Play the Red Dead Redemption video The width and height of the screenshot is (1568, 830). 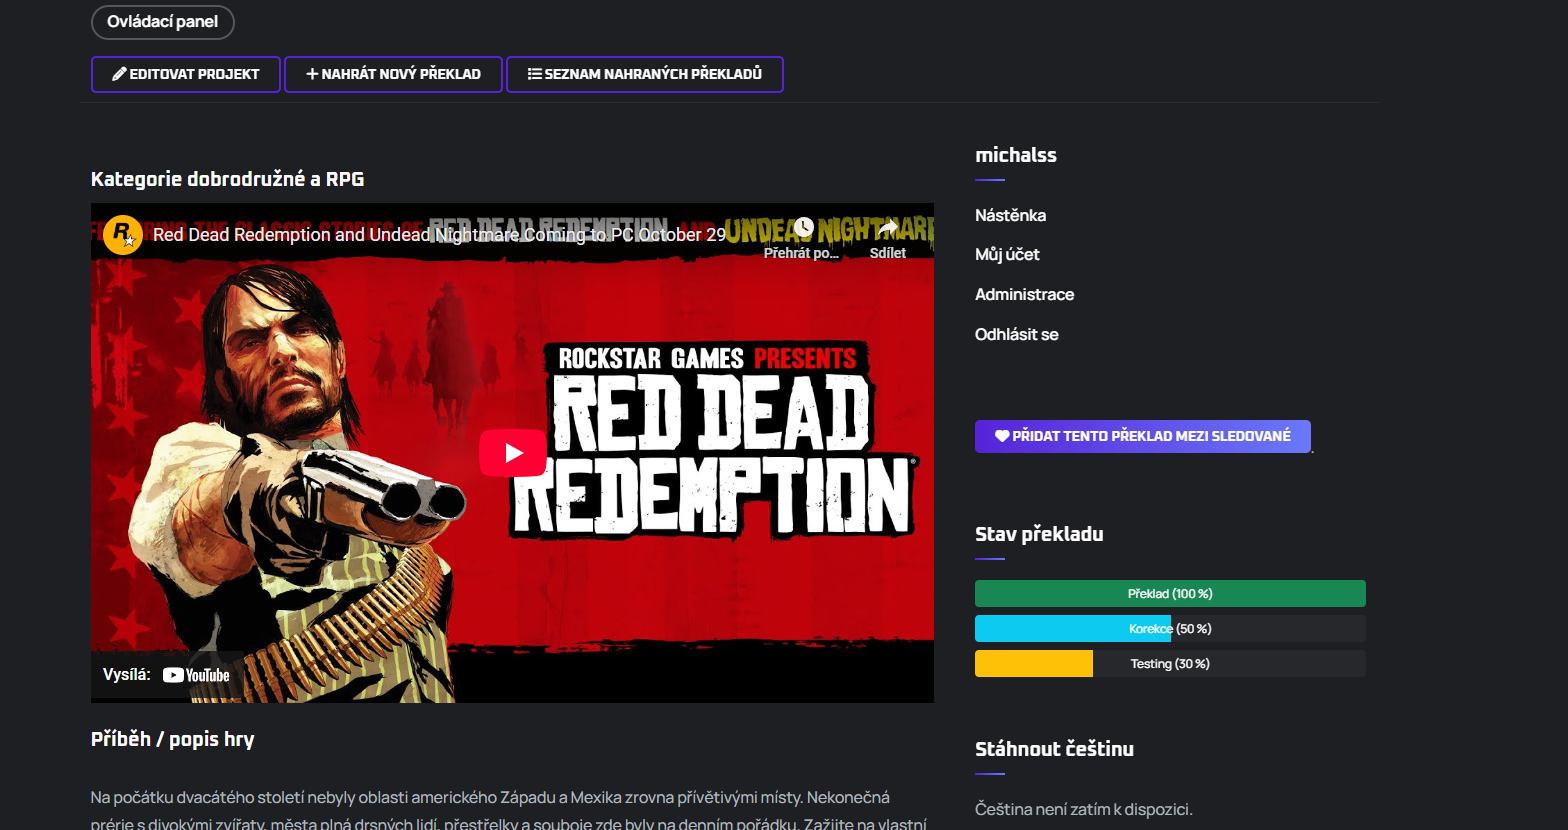click(x=513, y=453)
